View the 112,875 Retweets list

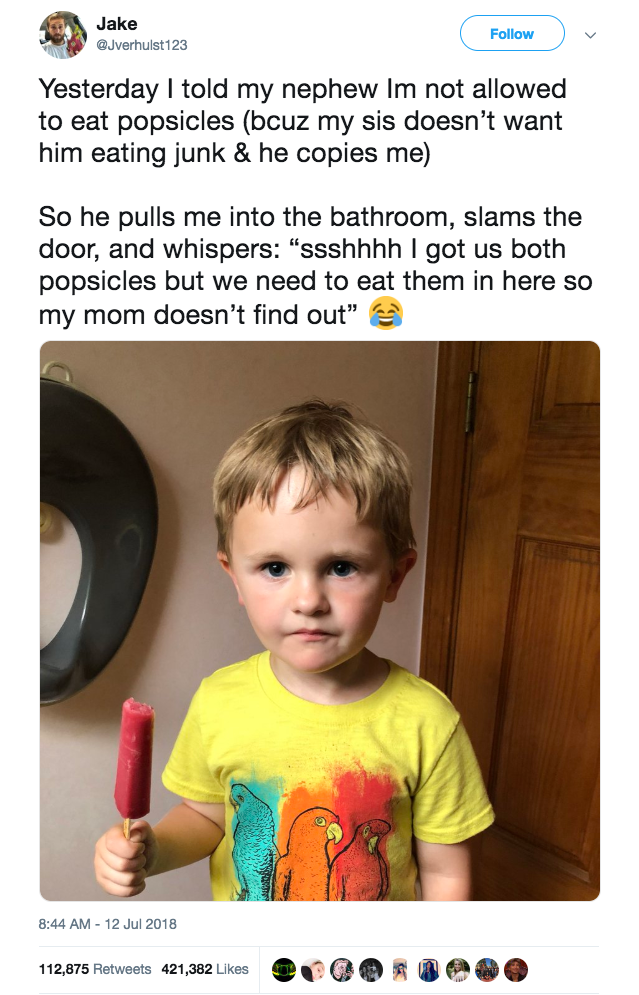95,969
